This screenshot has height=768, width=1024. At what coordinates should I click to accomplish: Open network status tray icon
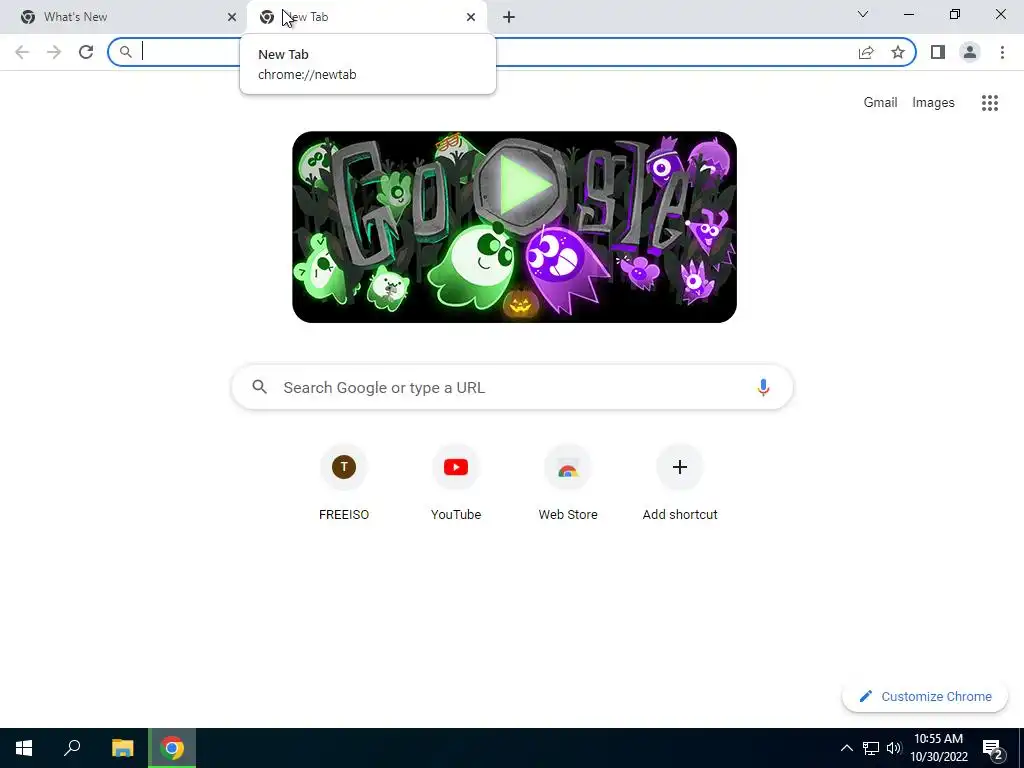(871, 748)
